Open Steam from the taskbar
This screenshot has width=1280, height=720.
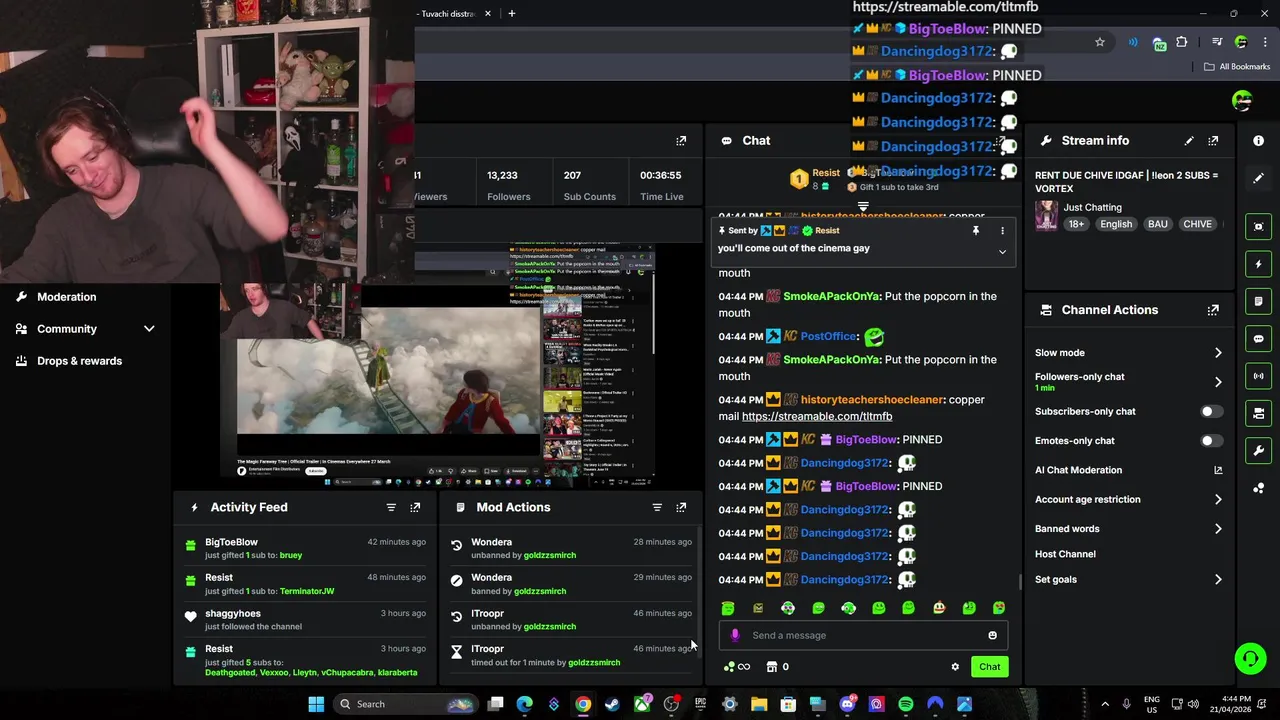click(612, 704)
